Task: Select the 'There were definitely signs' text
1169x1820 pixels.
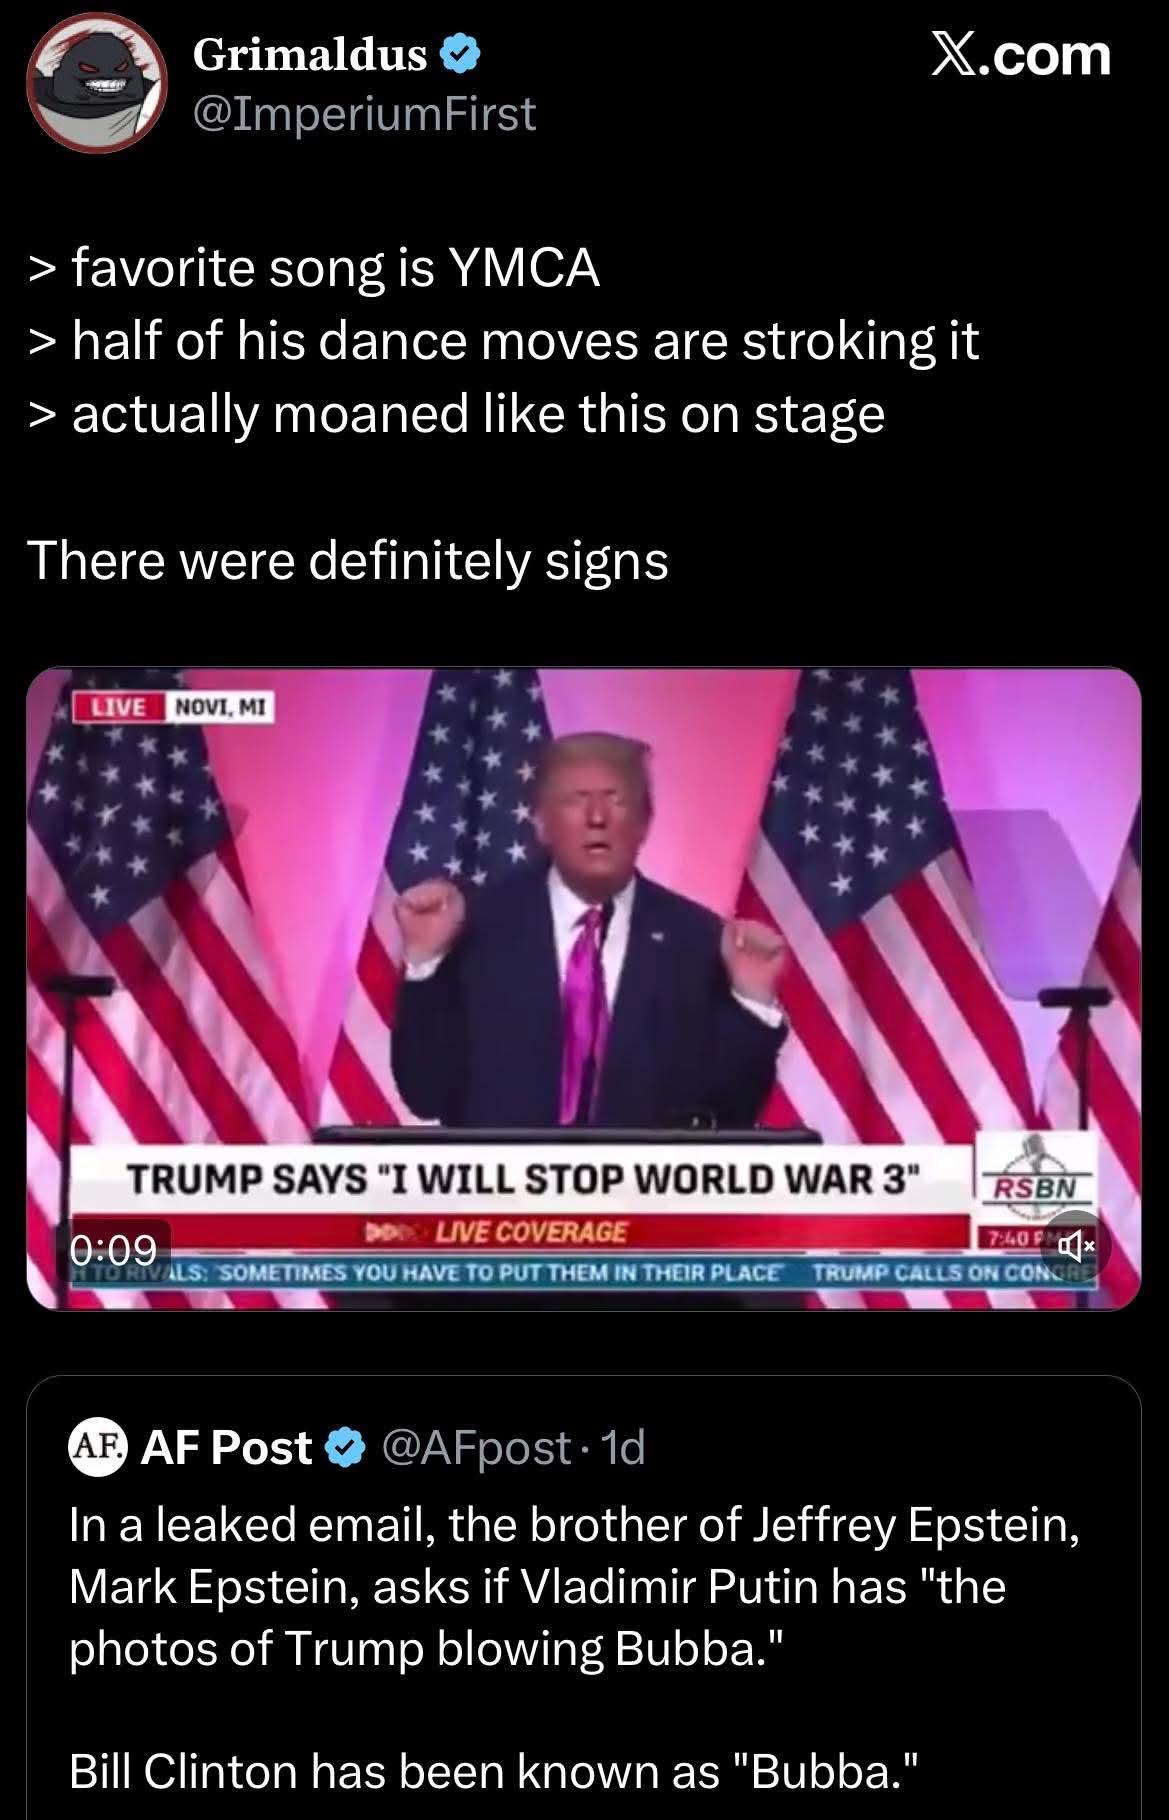Action: point(348,560)
